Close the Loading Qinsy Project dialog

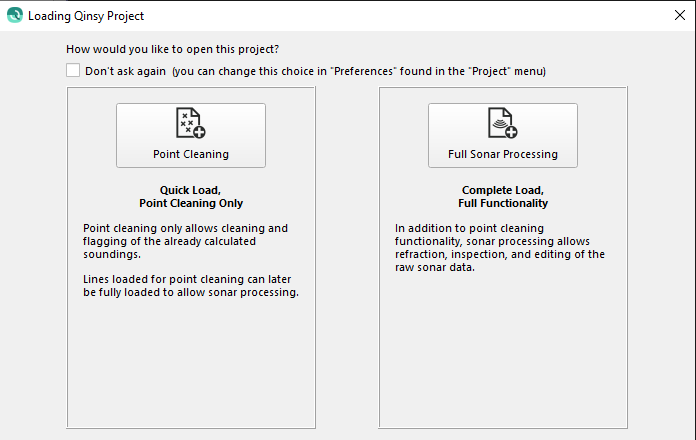coord(679,15)
